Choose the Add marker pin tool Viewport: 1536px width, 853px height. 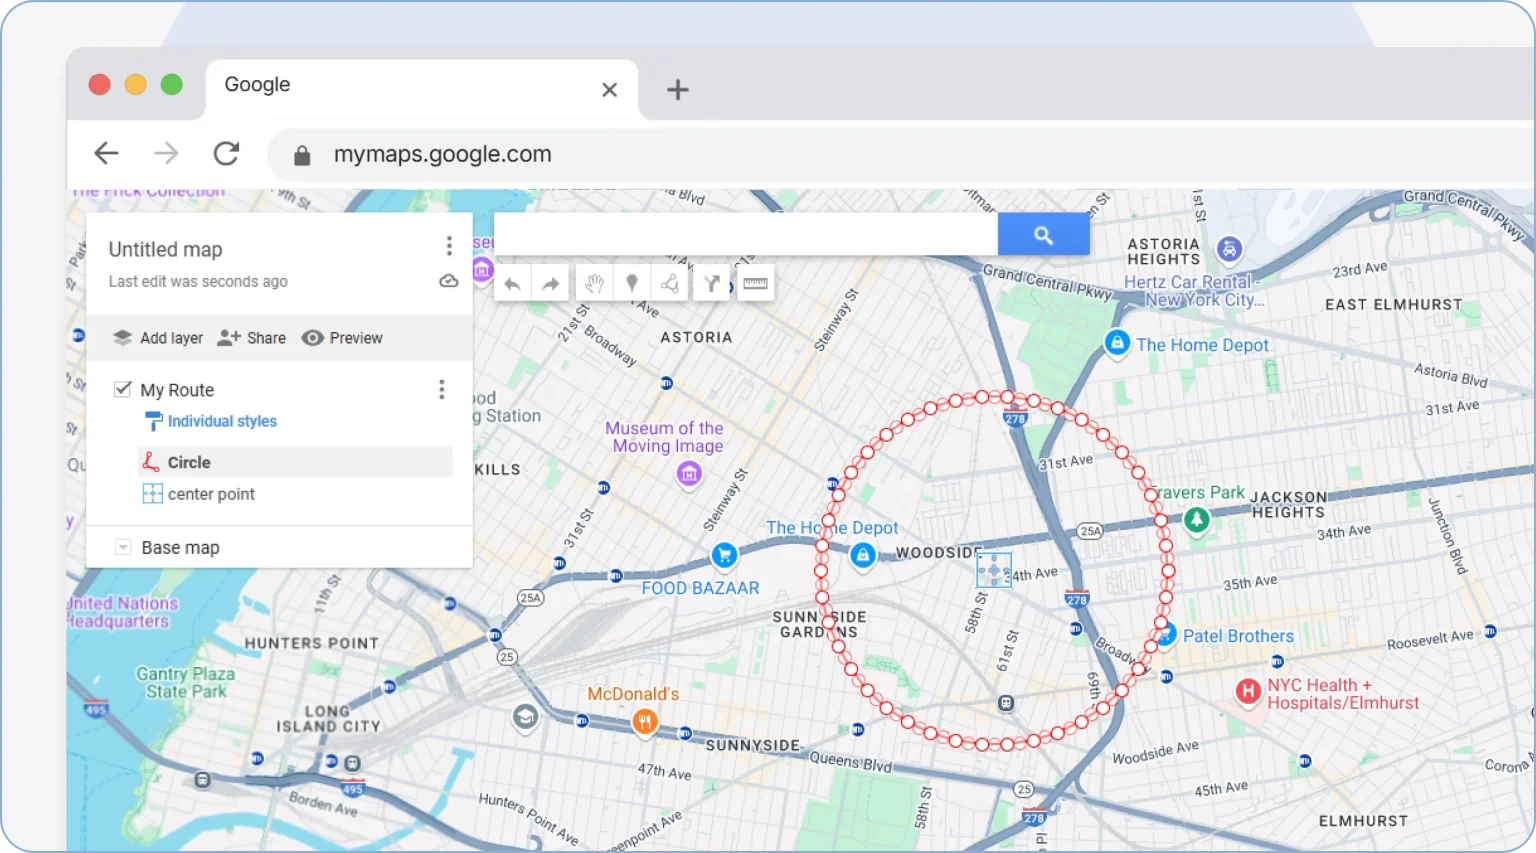(x=632, y=284)
